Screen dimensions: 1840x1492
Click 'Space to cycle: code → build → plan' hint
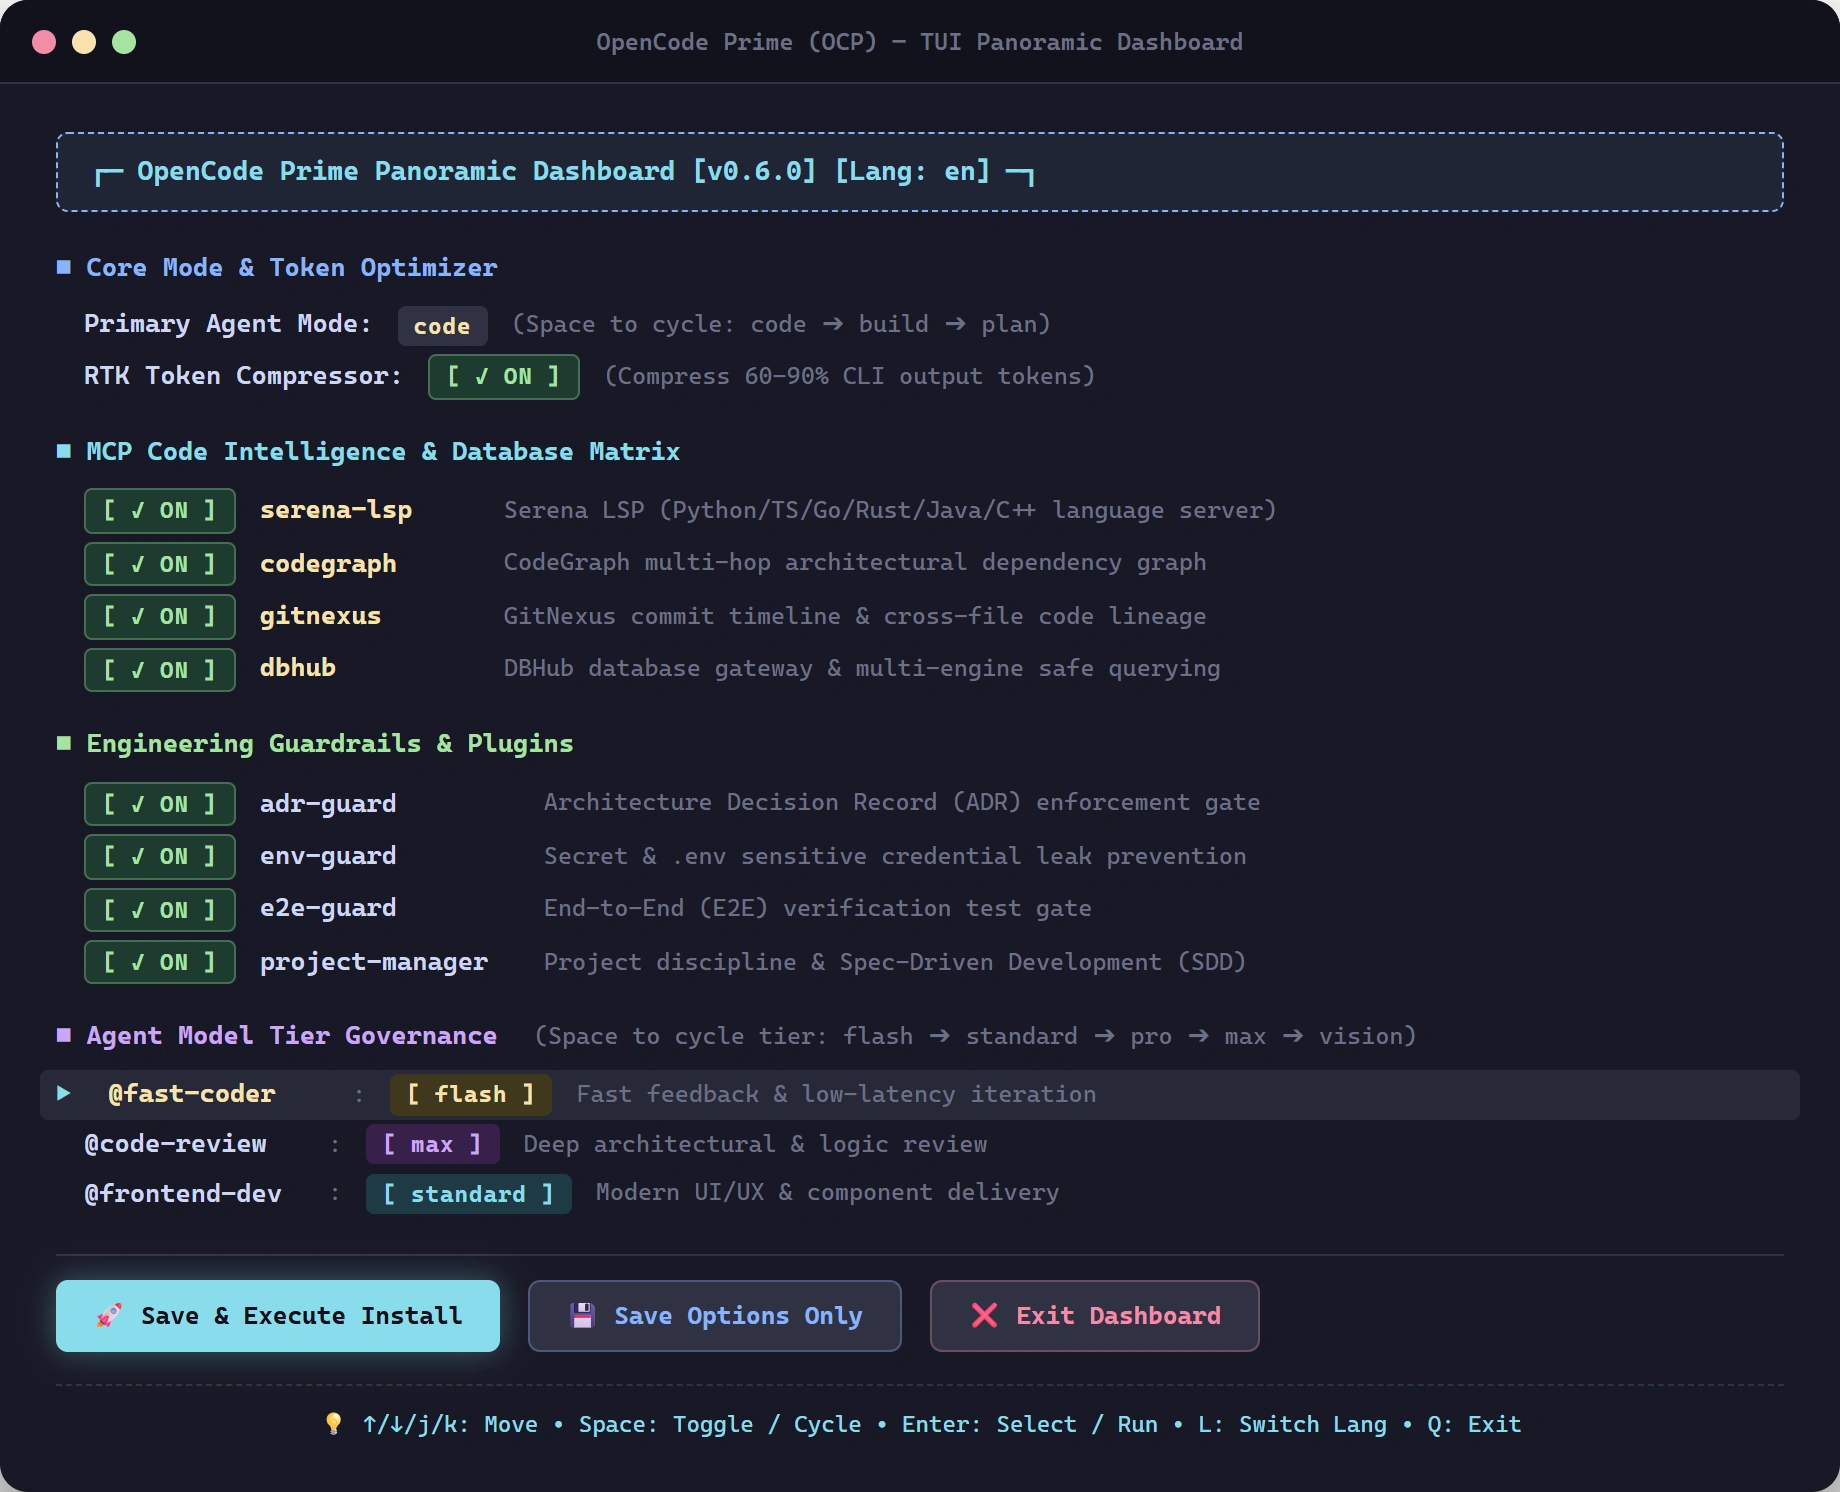(x=781, y=324)
